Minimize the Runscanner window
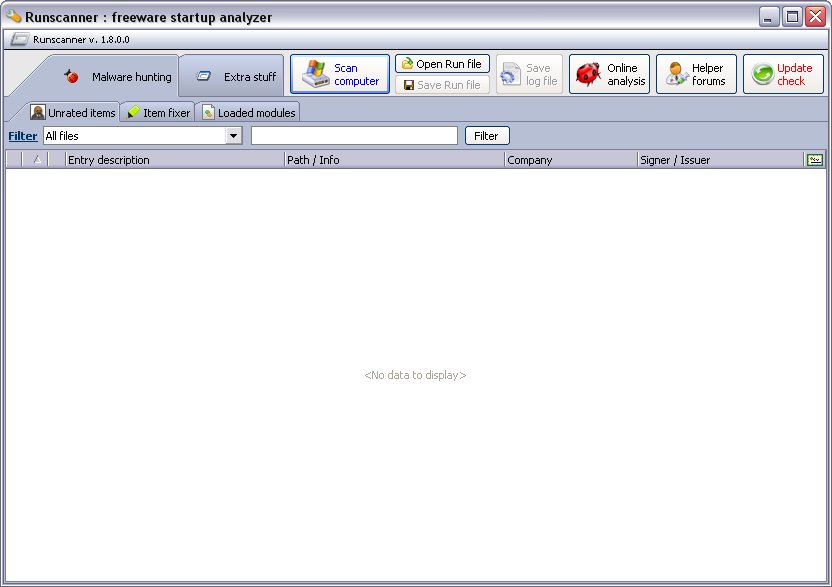 click(x=768, y=17)
